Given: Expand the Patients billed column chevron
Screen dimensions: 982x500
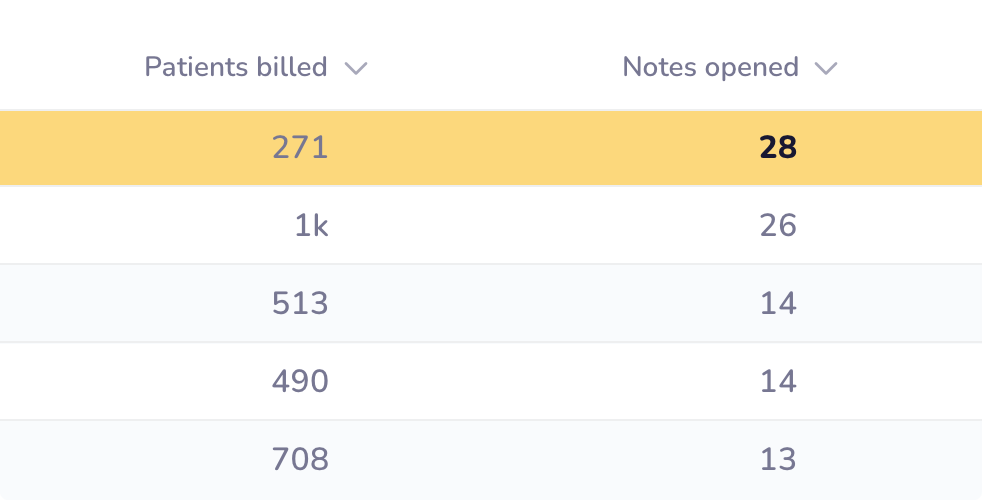Looking at the screenshot, I should [x=355, y=68].
